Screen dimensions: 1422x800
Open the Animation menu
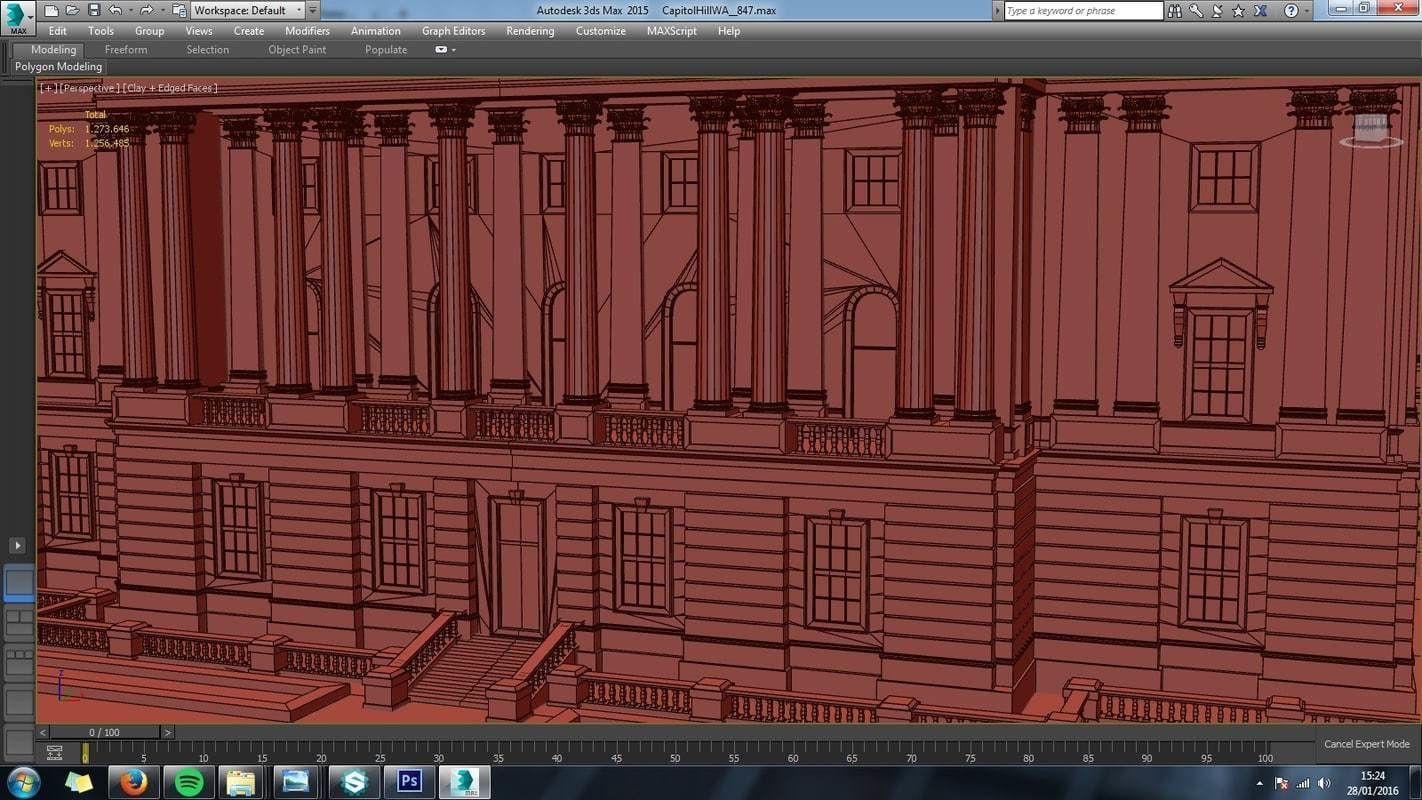tap(376, 31)
